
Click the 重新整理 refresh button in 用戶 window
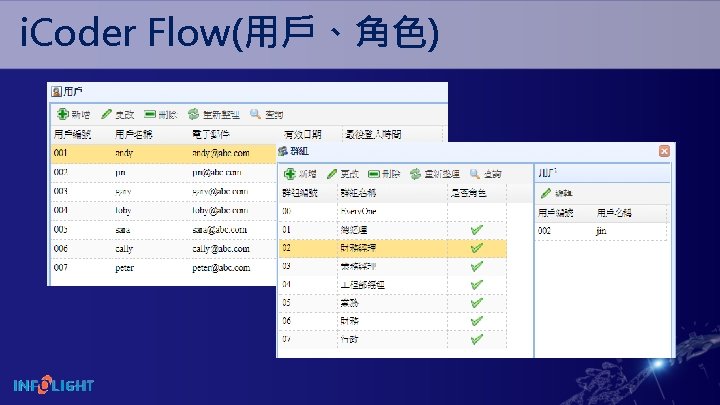point(214,114)
